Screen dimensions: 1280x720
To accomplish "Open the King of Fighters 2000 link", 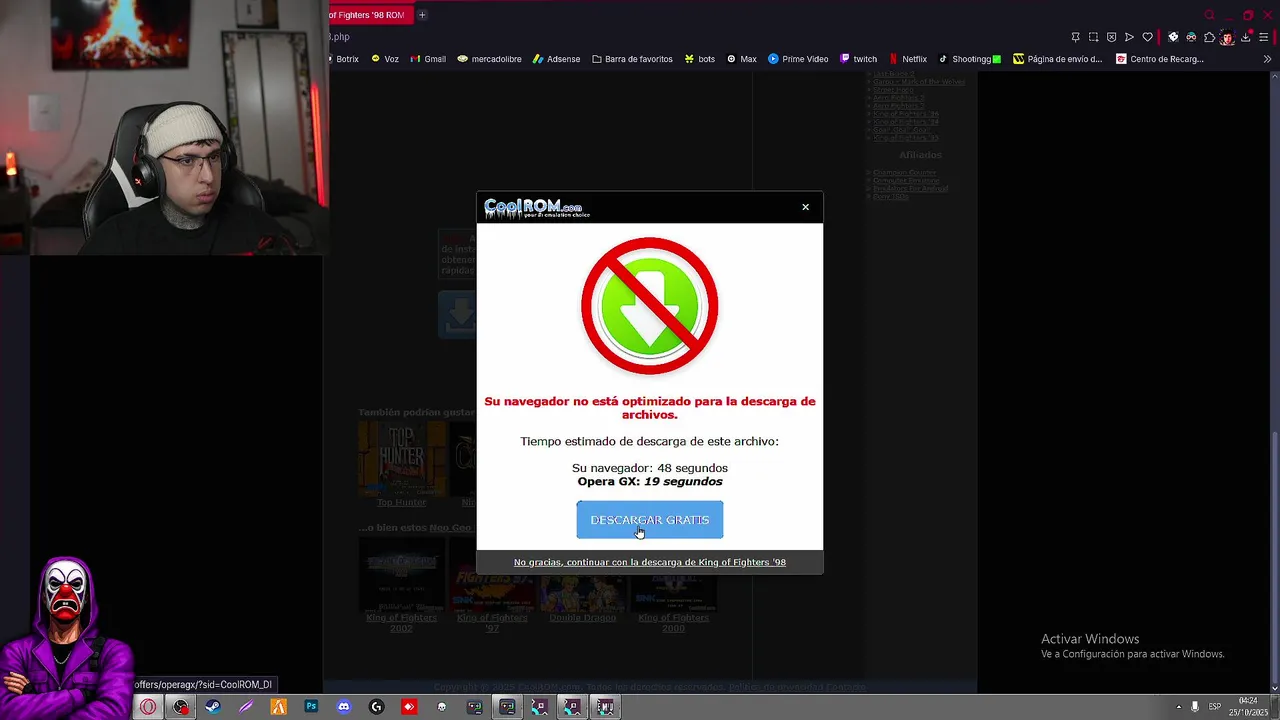I will click(x=673, y=622).
